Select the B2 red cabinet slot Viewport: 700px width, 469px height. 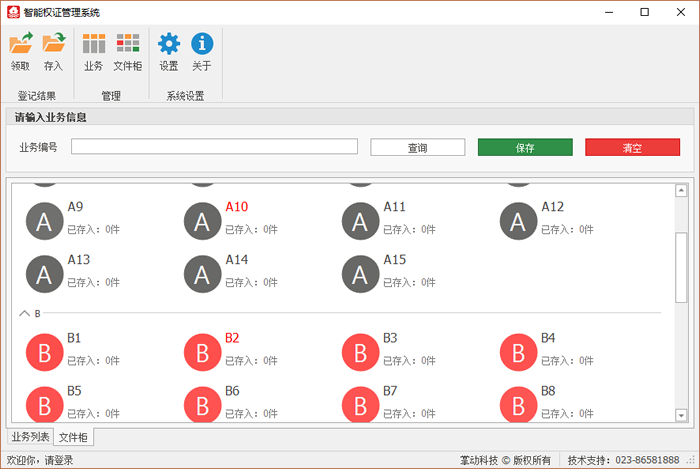pos(202,352)
